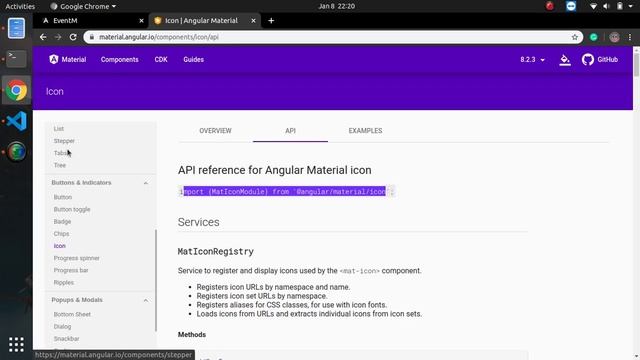
Task: Open Chrome's three-dot menu
Action: point(630,37)
